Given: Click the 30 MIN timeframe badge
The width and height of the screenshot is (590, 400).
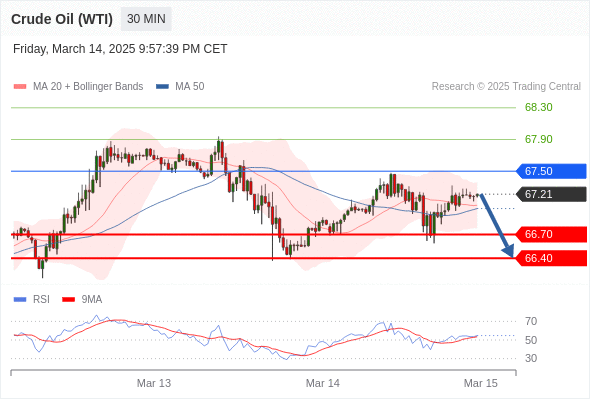Looking at the screenshot, I should (146, 19).
